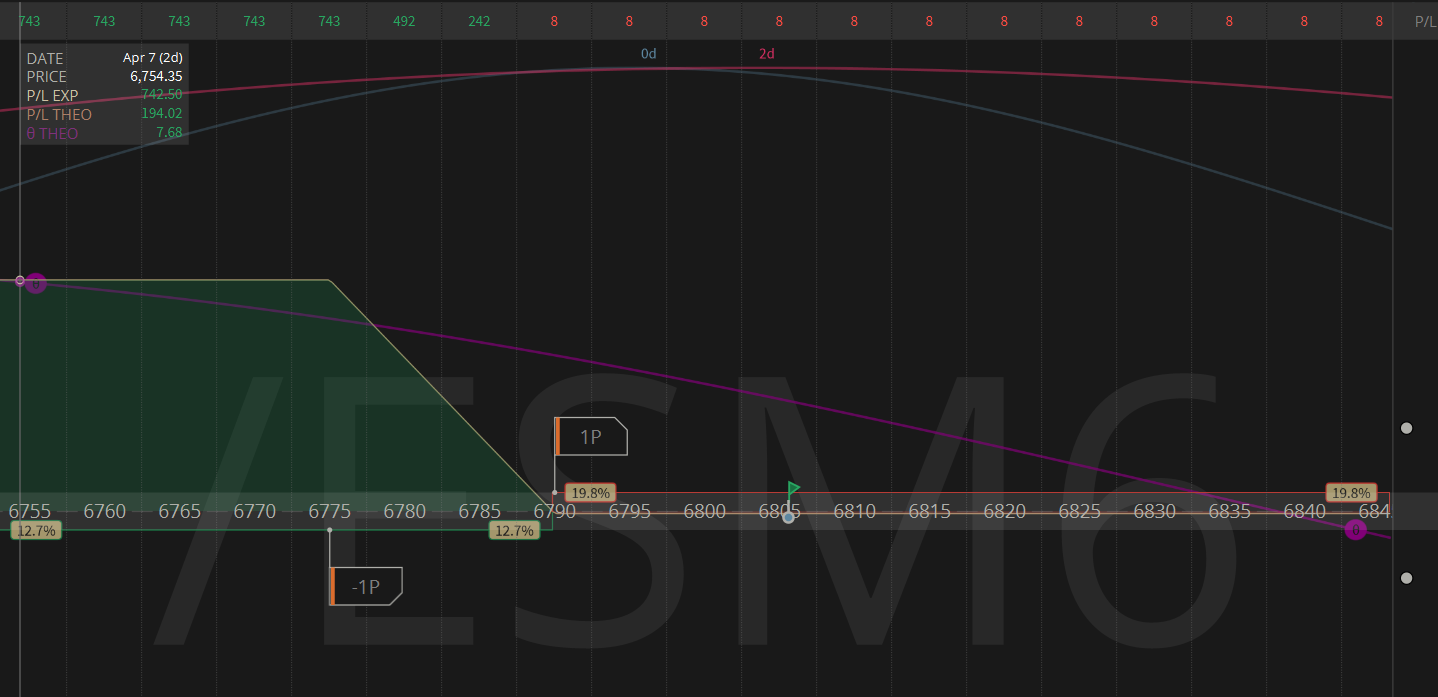Click the current price circle near 6805
The image size is (1438, 697).
pyautogui.click(x=789, y=517)
